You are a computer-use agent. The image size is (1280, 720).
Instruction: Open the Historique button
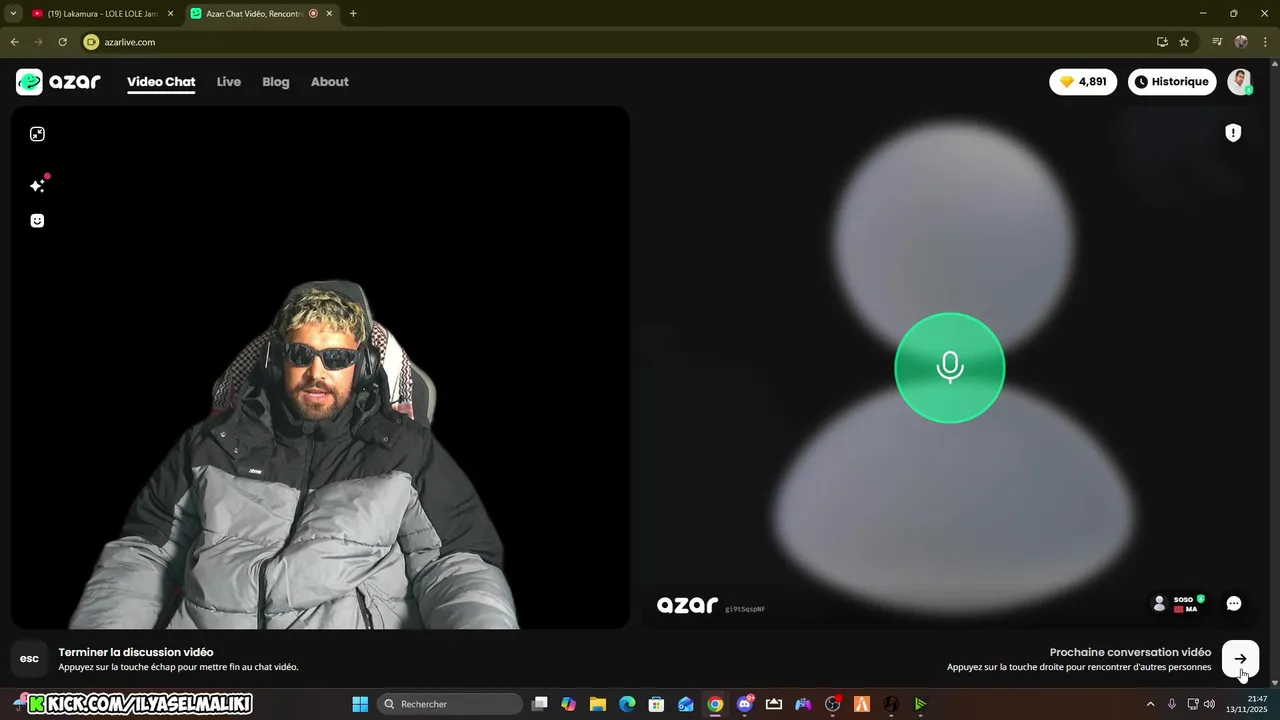click(x=1172, y=82)
